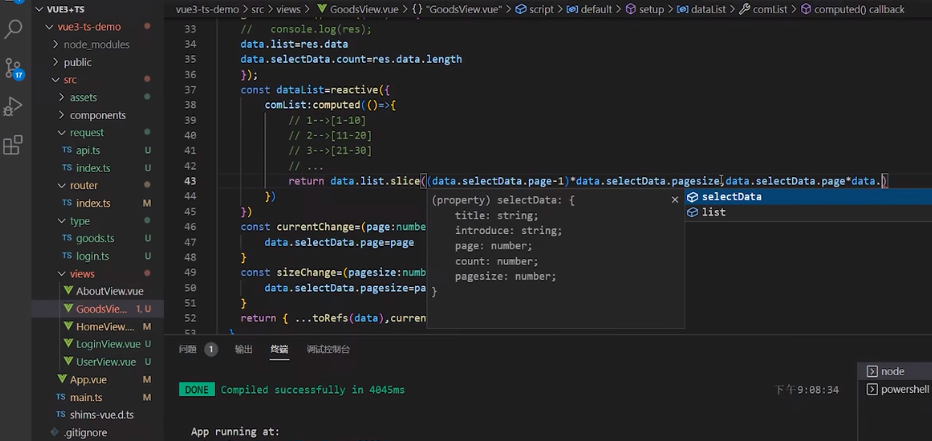Image resolution: width=932 pixels, height=441 pixels.
Task: Switch to the 调试控制台 (Debug Console) tab
Action: (x=328, y=349)
